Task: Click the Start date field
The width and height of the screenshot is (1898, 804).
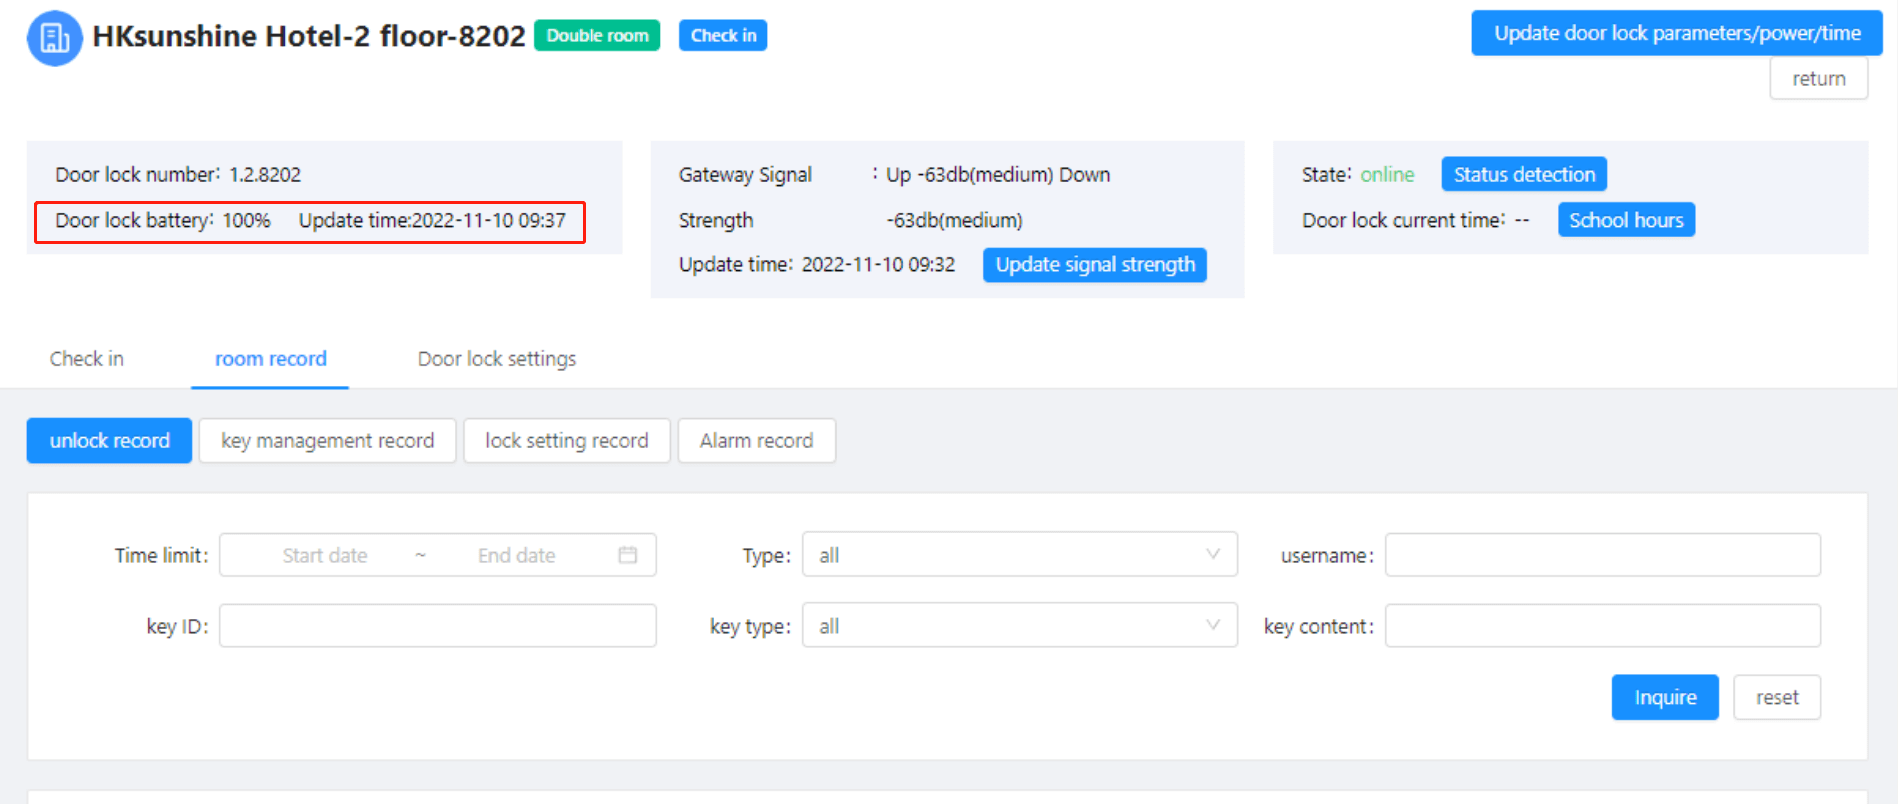Action: (x=325, y=555)
